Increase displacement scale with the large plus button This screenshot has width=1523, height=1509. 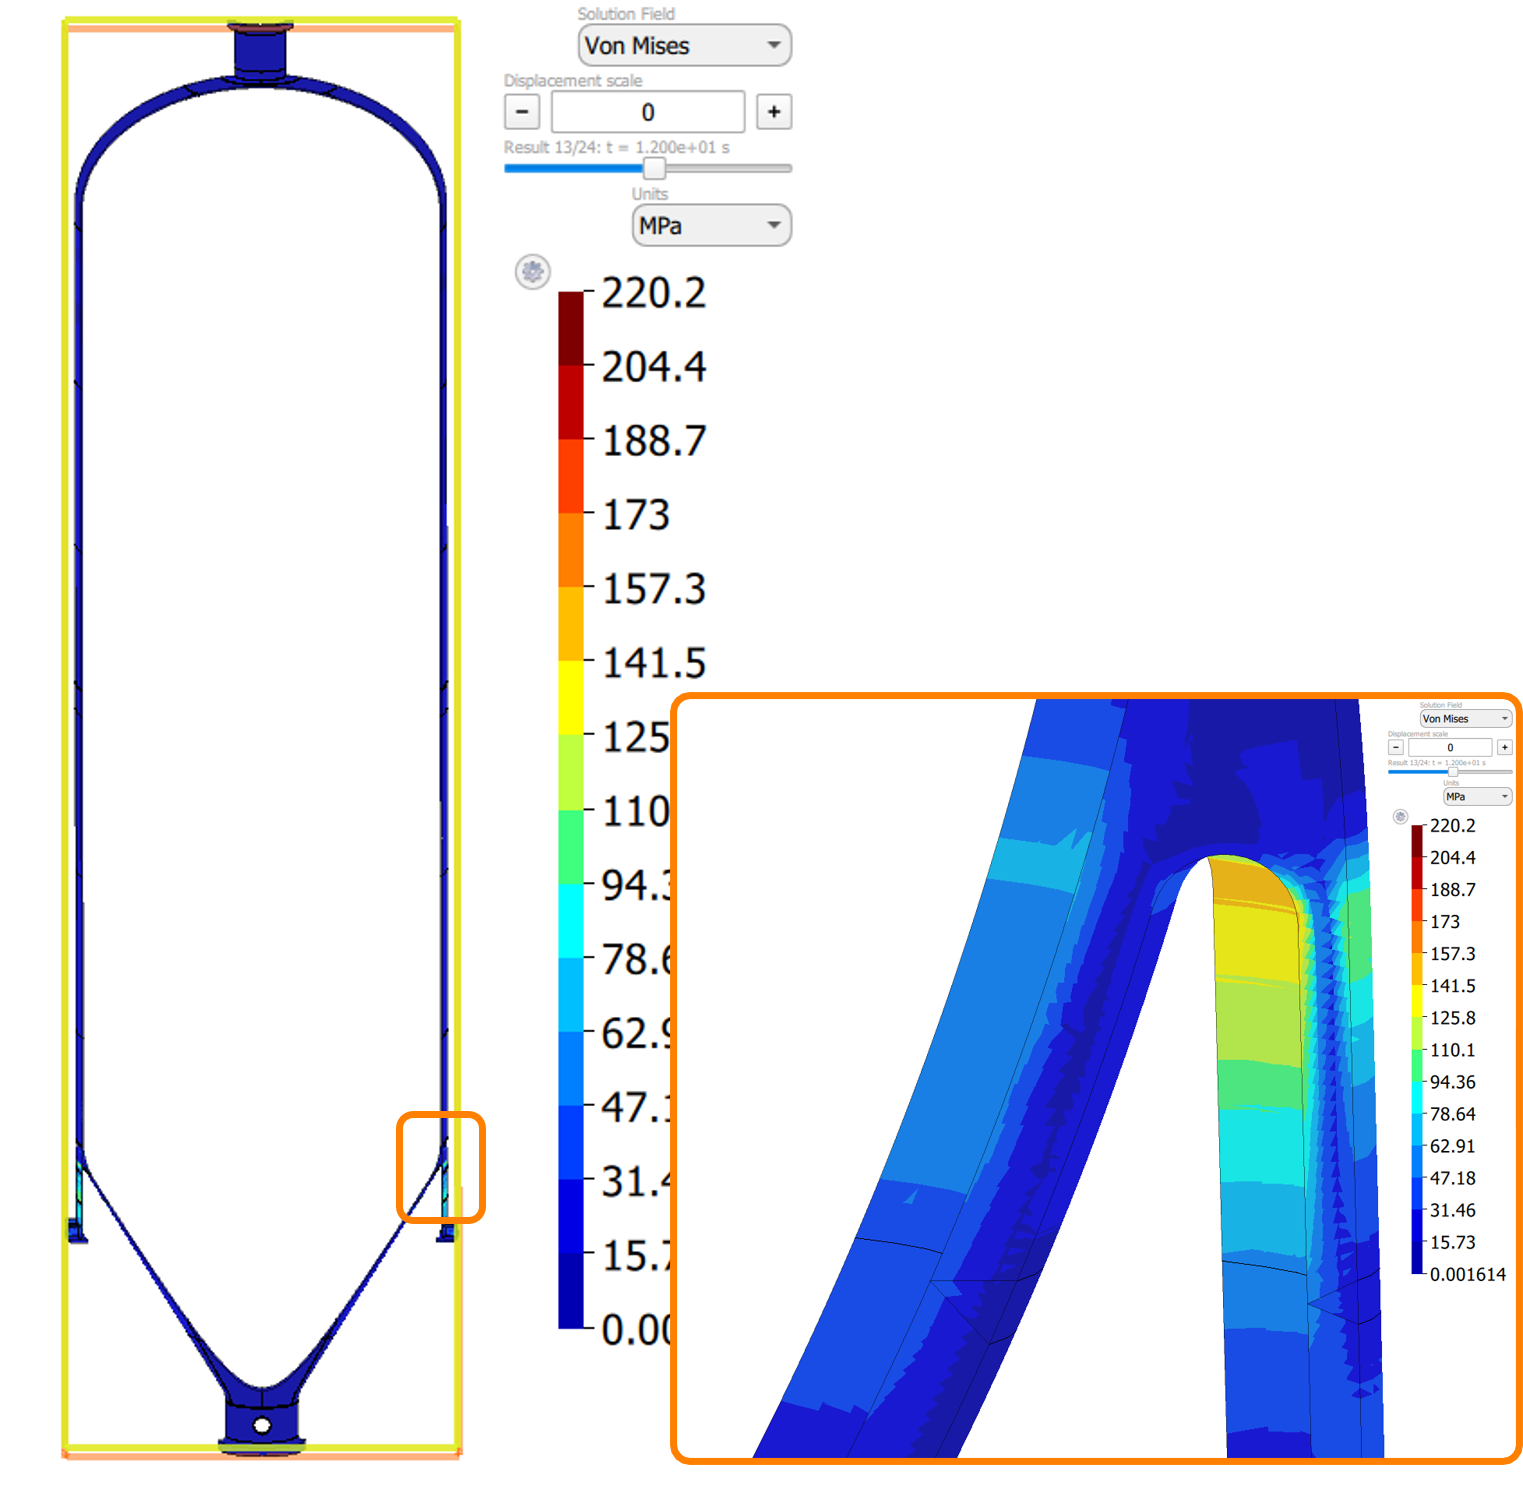774,112
